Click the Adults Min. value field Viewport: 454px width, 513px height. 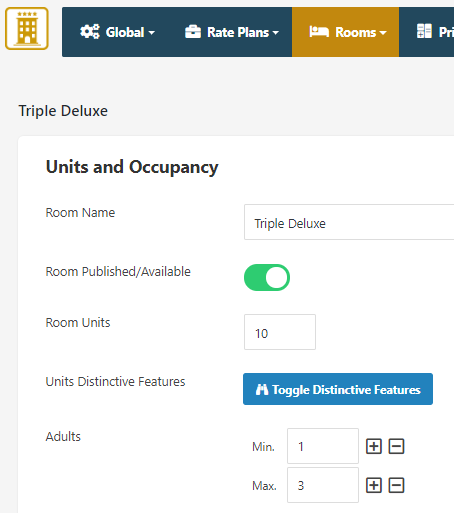tap(323, 446)
